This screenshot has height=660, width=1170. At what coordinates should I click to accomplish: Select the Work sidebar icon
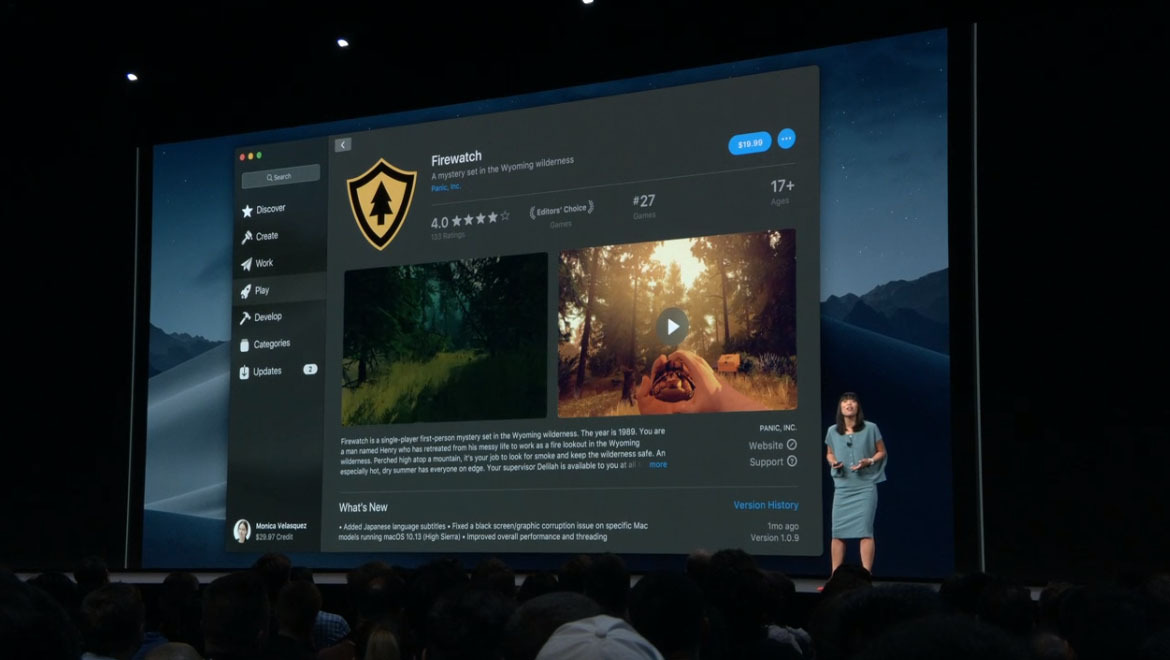click(x=246, y=262)
